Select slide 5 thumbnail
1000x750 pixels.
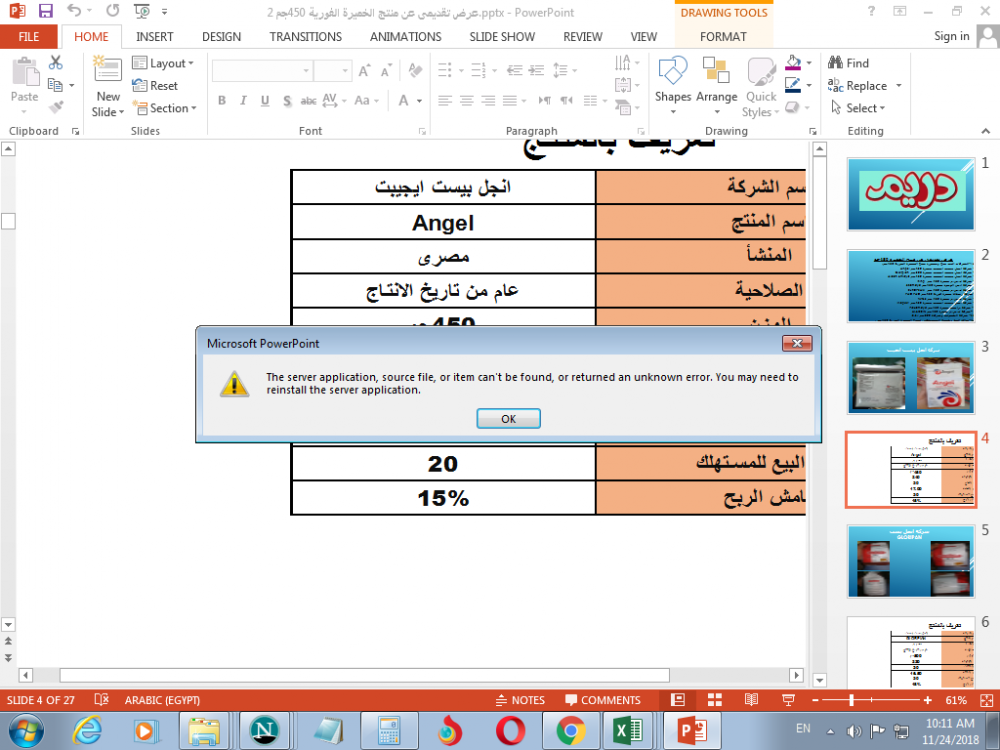click(911, 561)
